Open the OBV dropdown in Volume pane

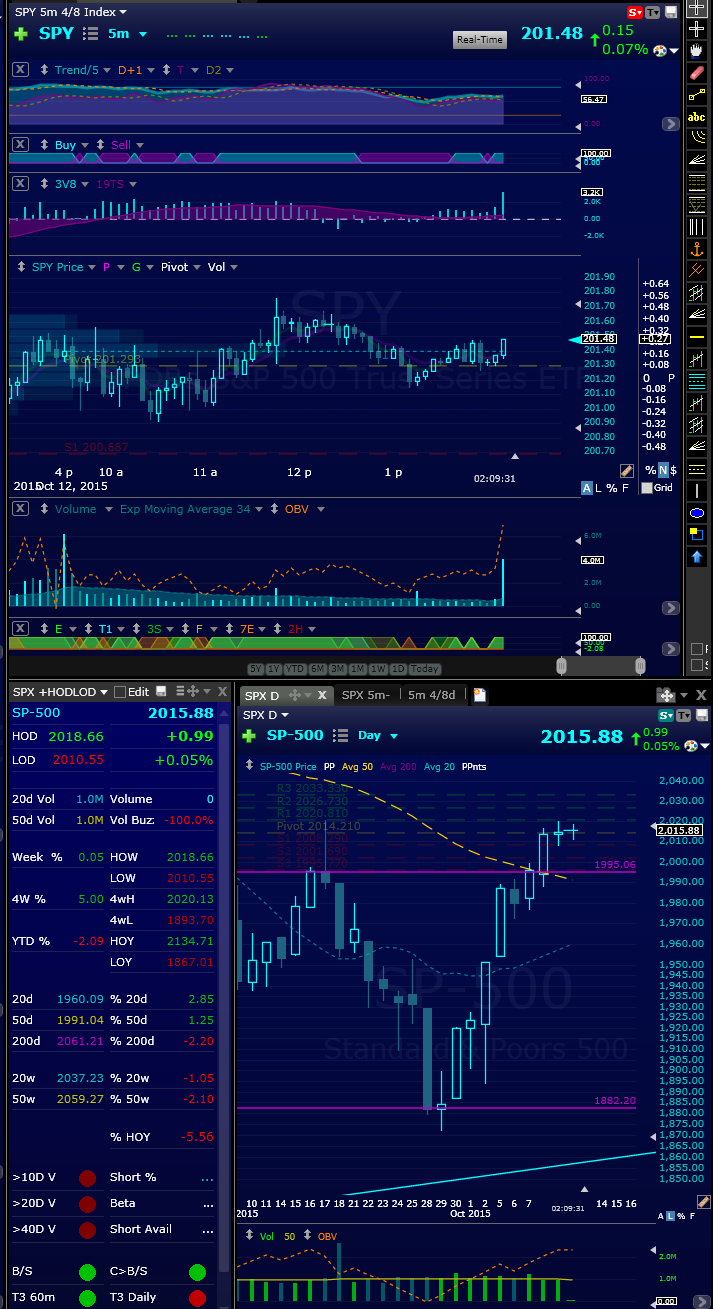[x=320, y=509]
